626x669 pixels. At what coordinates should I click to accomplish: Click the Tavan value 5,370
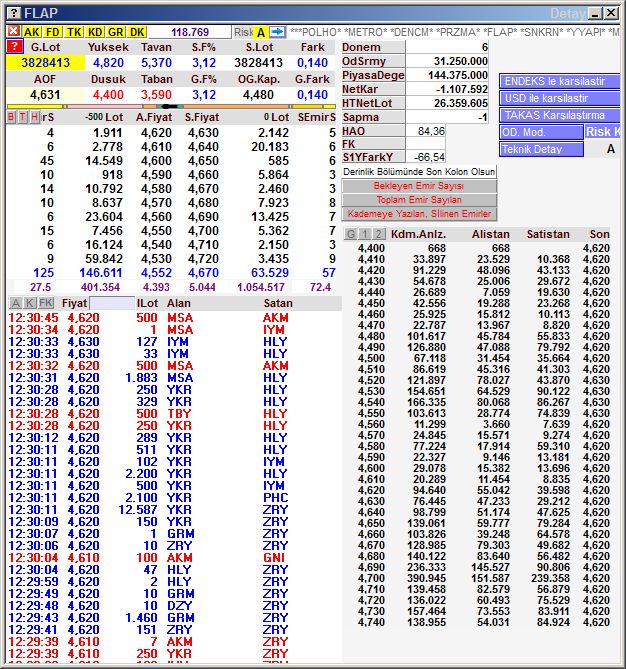[157, 63]
